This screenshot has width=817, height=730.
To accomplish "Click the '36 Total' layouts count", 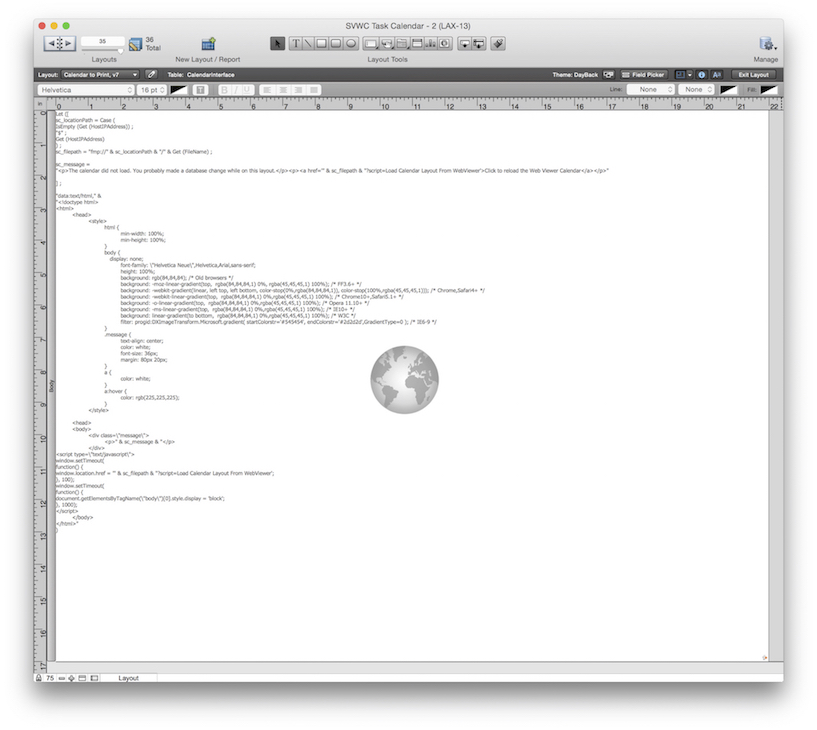I will (153, 44).
